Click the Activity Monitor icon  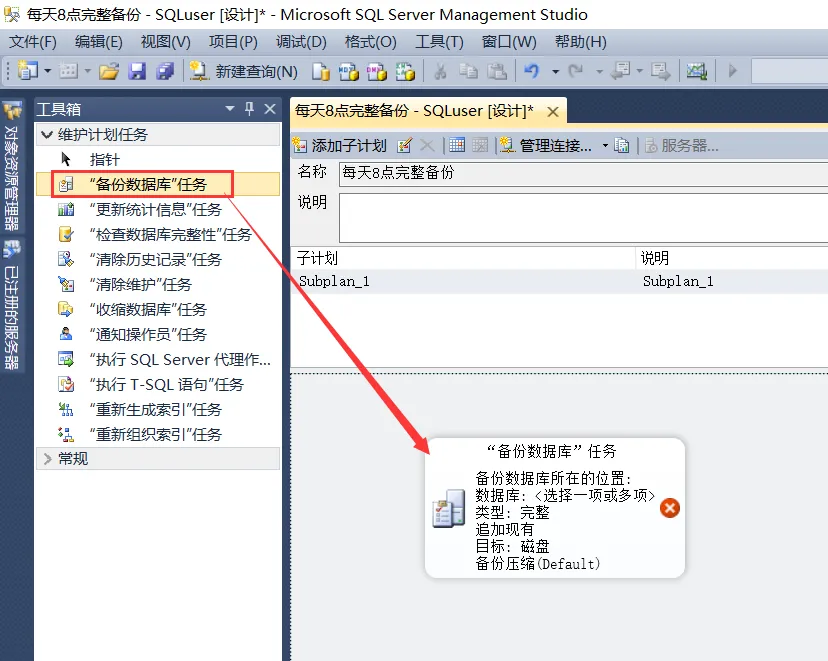697,71
